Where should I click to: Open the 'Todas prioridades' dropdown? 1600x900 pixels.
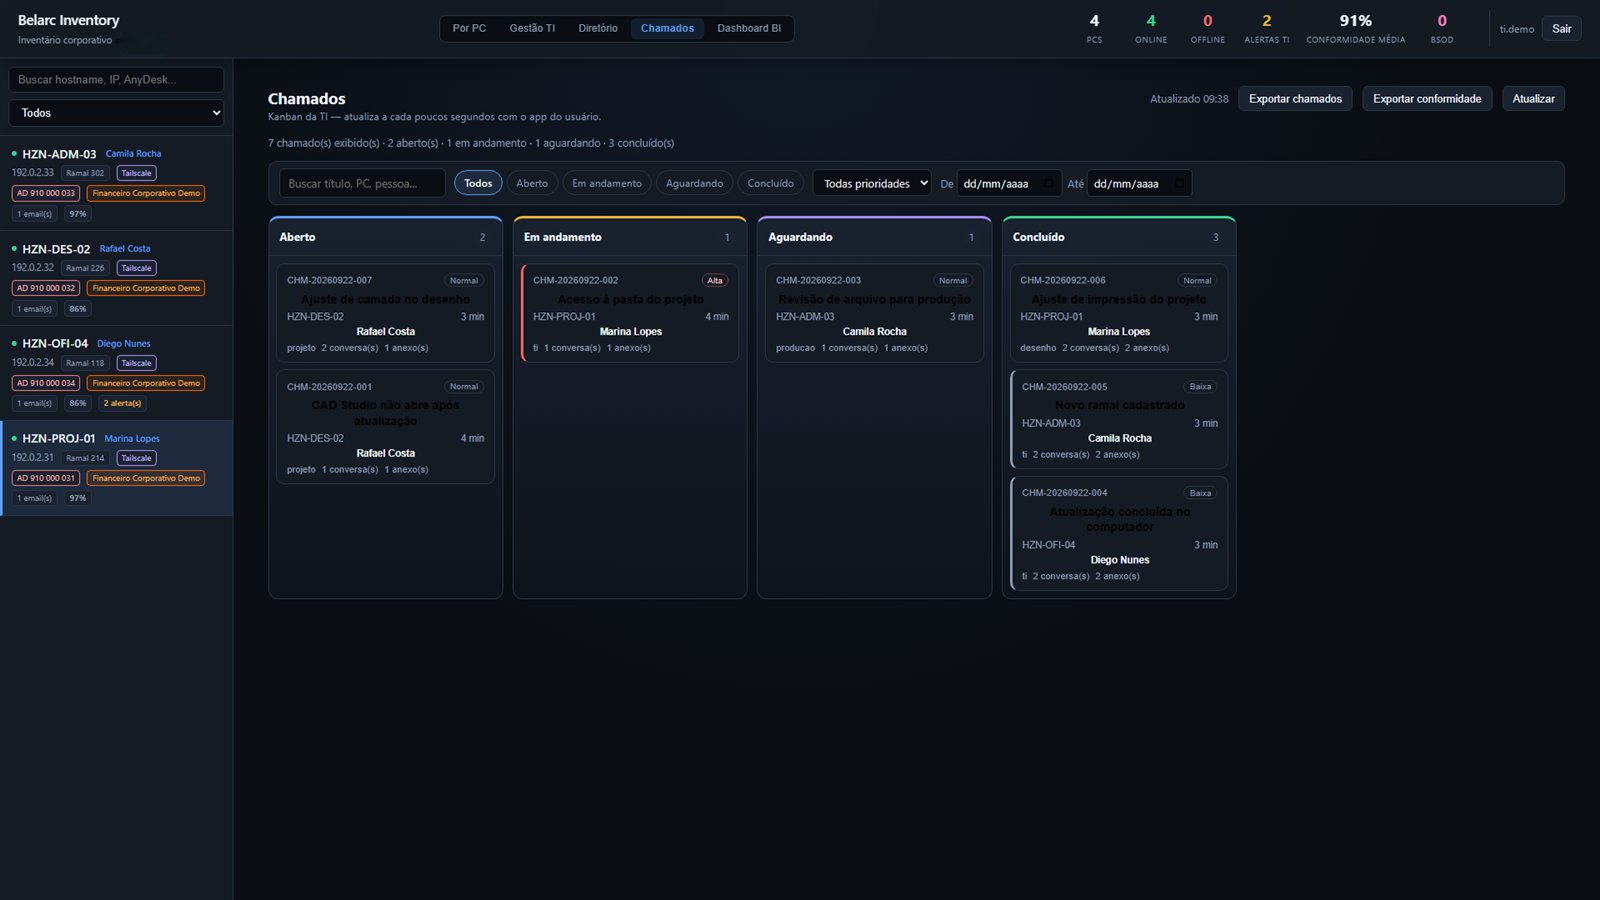tap(872, 183)
